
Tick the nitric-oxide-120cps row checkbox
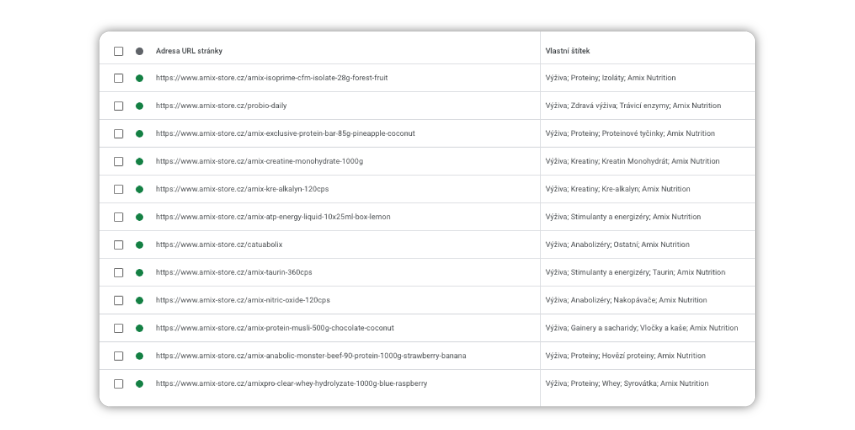coord(118,300)
